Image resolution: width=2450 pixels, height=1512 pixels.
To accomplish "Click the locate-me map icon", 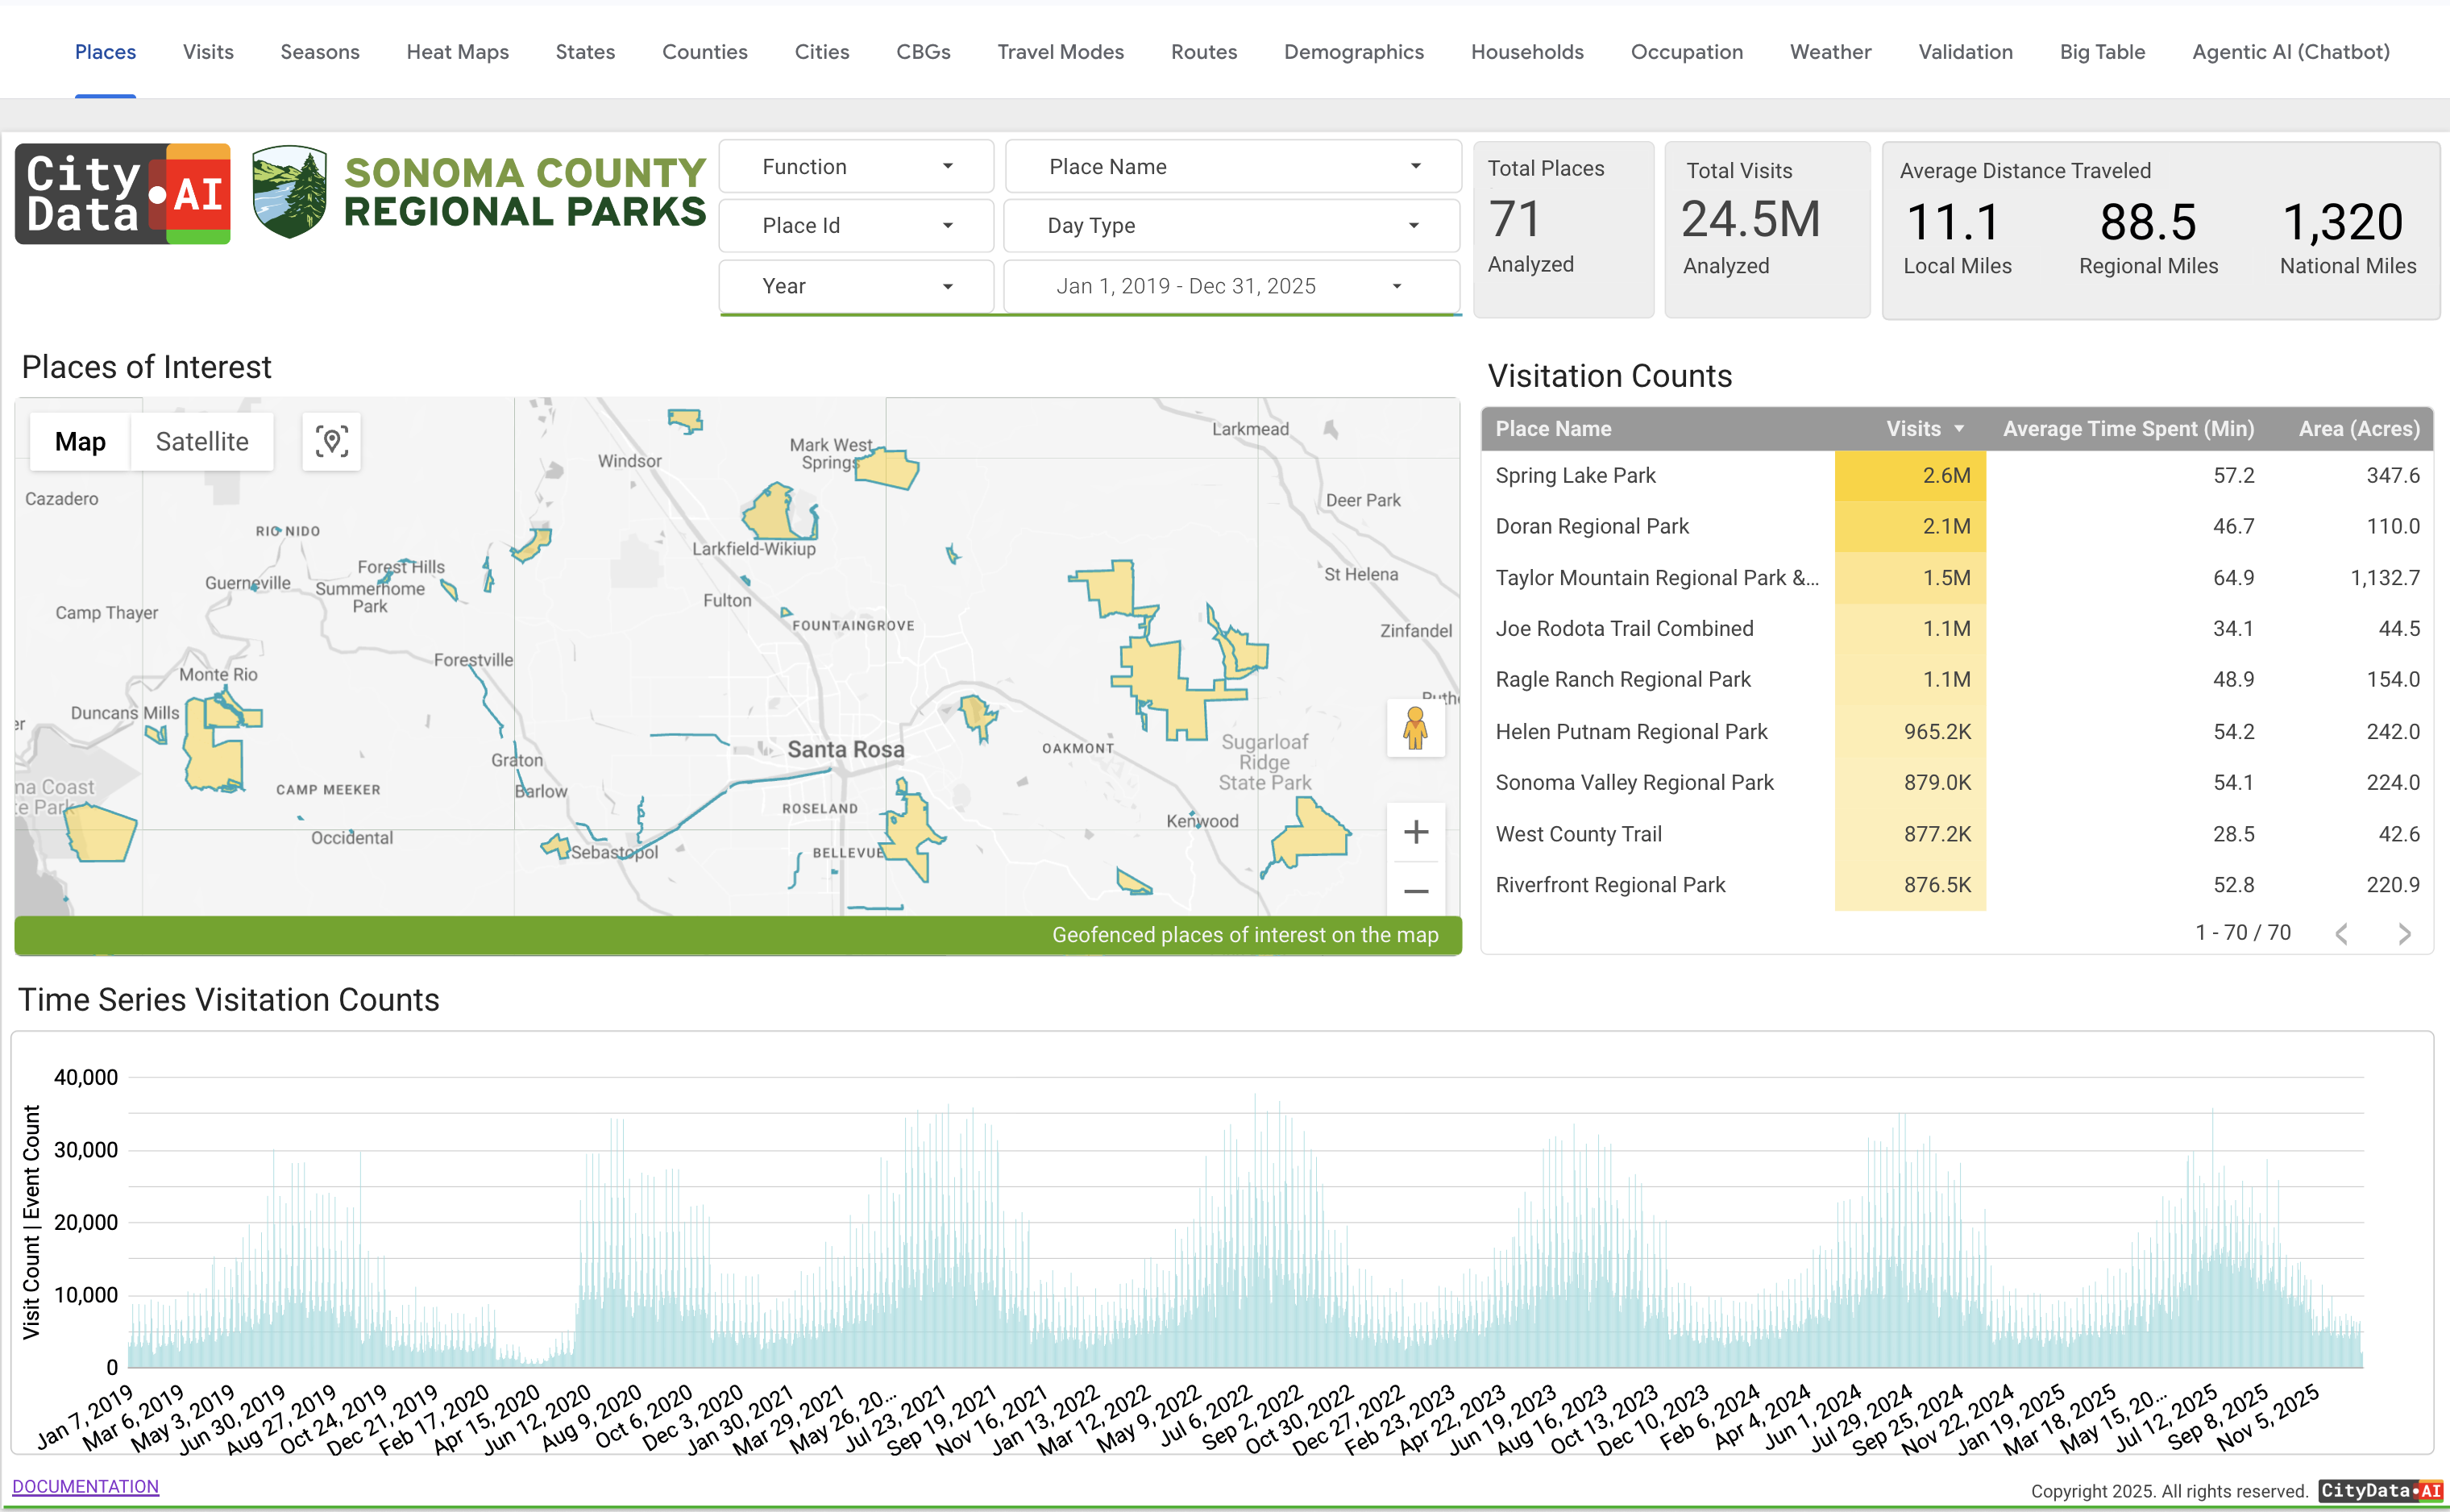I will (331, 441).
